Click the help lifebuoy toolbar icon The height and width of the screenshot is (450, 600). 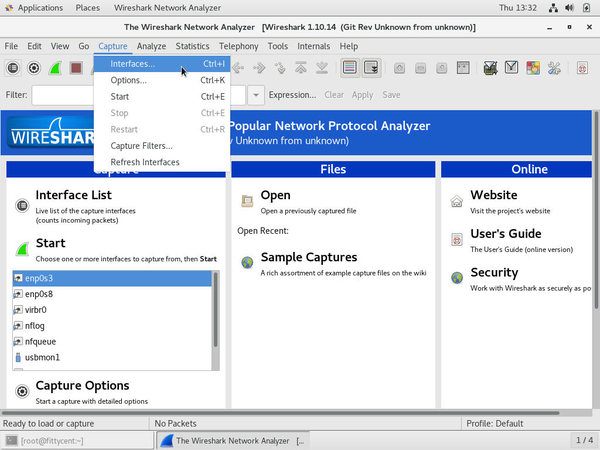pos(582,68)
